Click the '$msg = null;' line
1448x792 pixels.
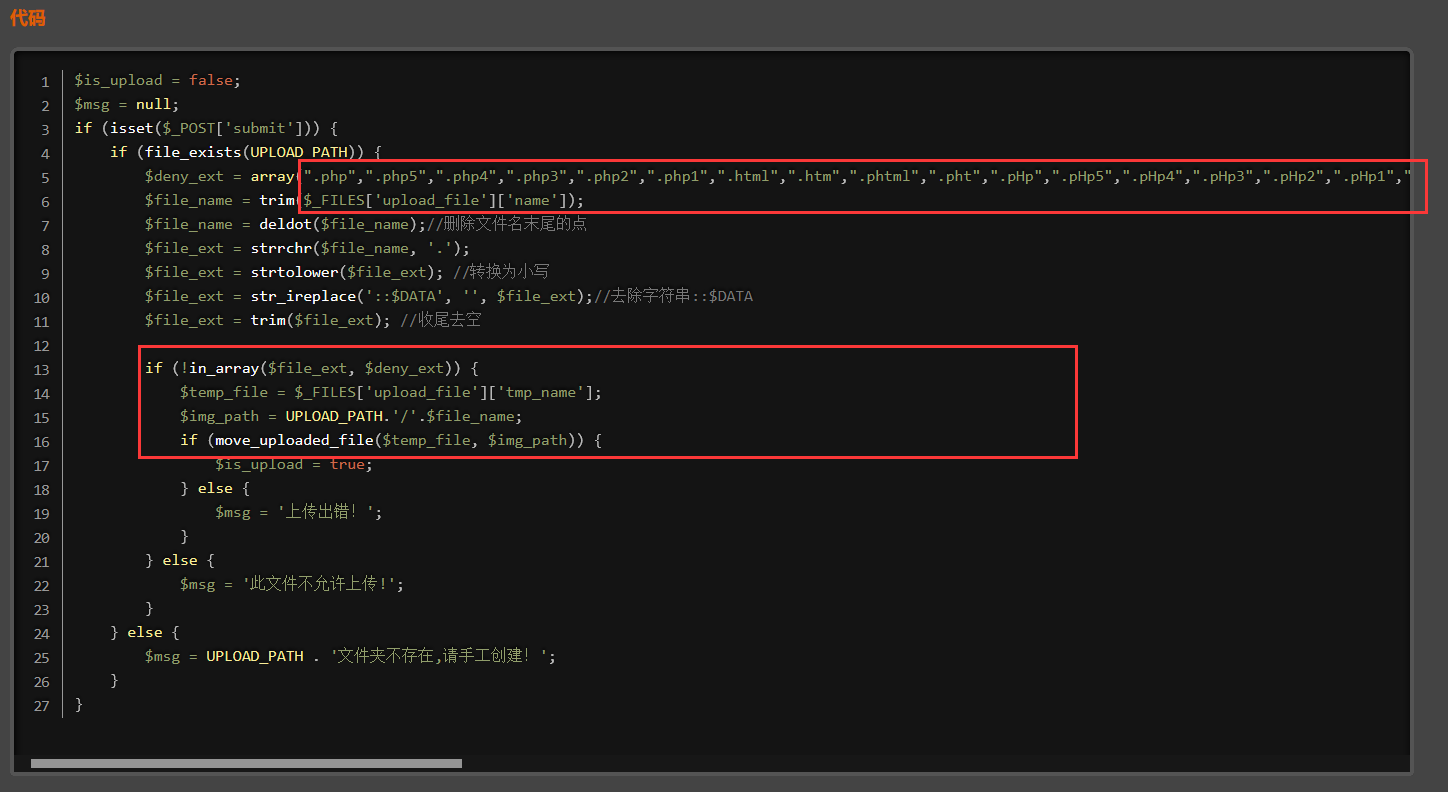click(x=127, y=104)
